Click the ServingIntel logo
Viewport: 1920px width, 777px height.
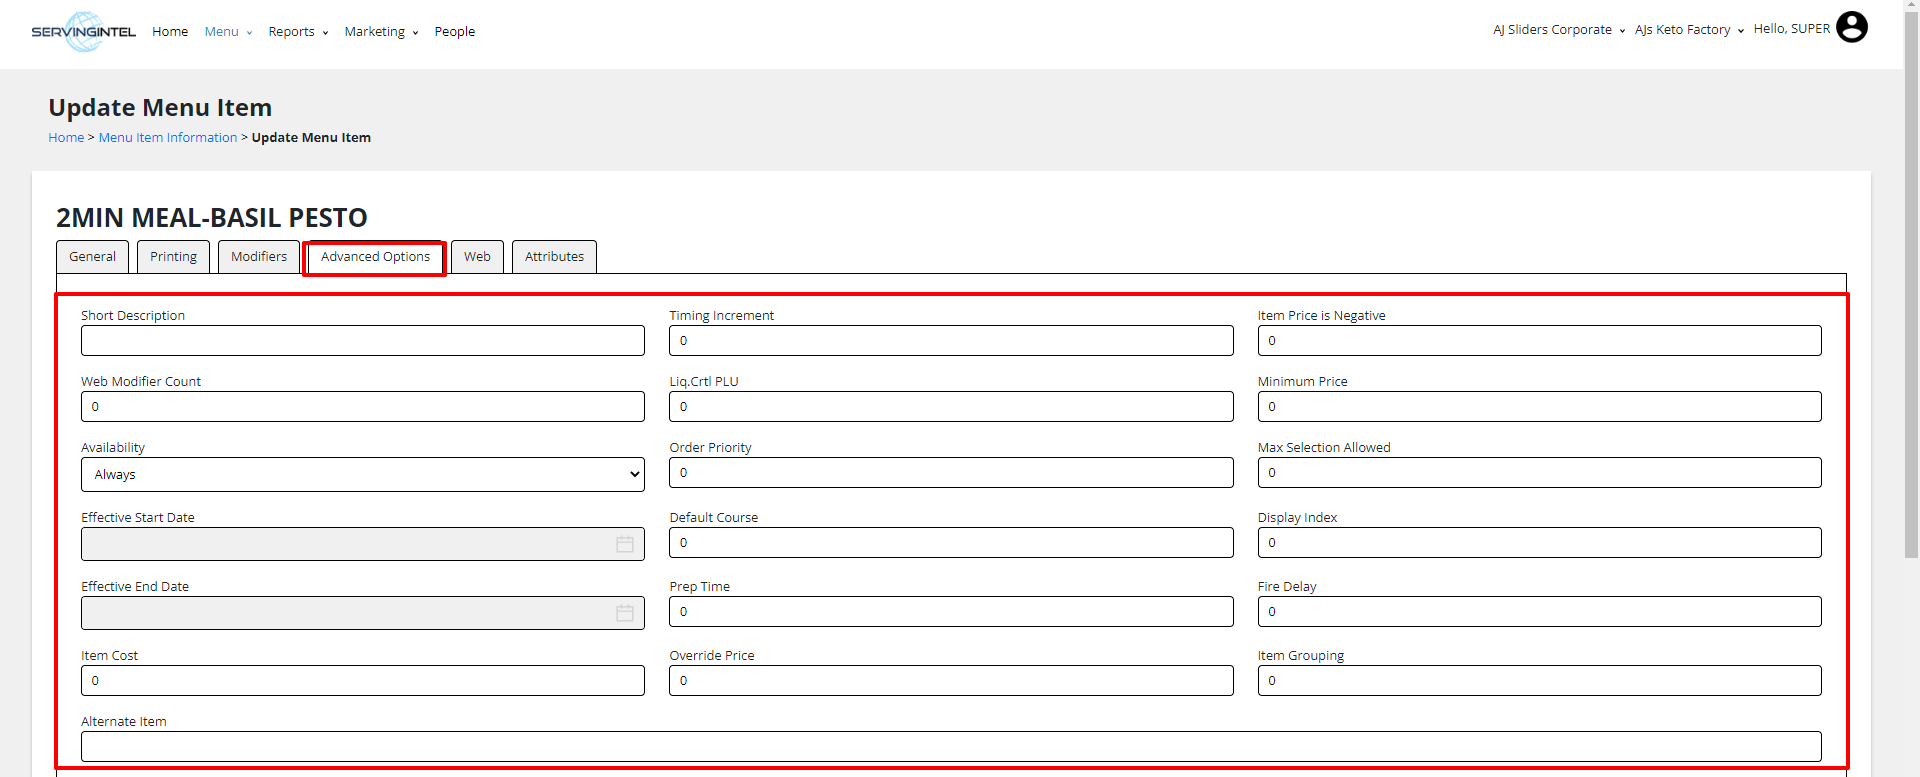[x=84, y=32]
